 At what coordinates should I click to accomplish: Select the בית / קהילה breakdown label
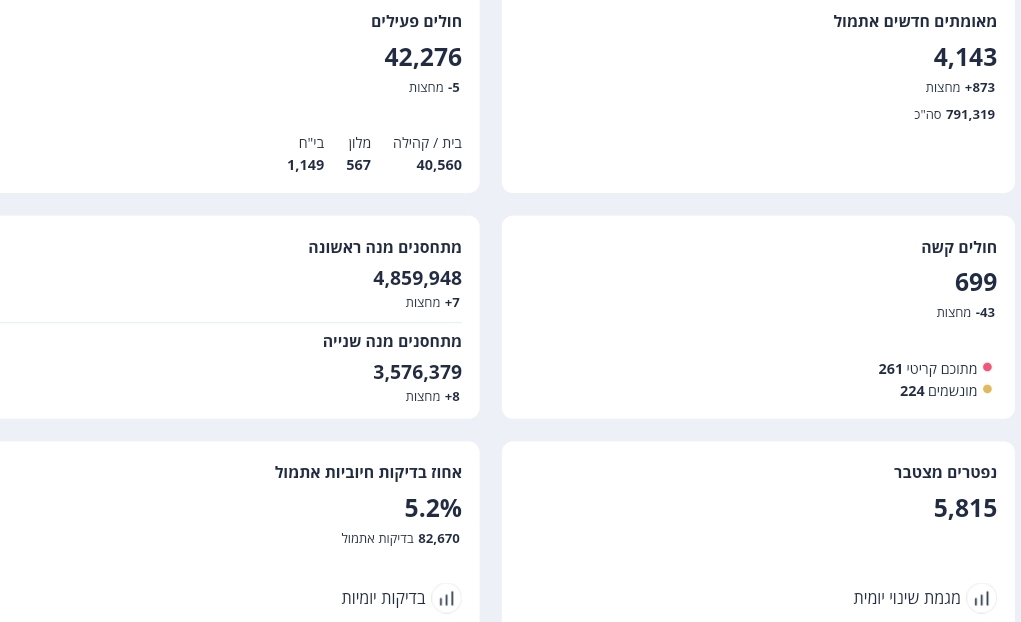click(427, 143)
